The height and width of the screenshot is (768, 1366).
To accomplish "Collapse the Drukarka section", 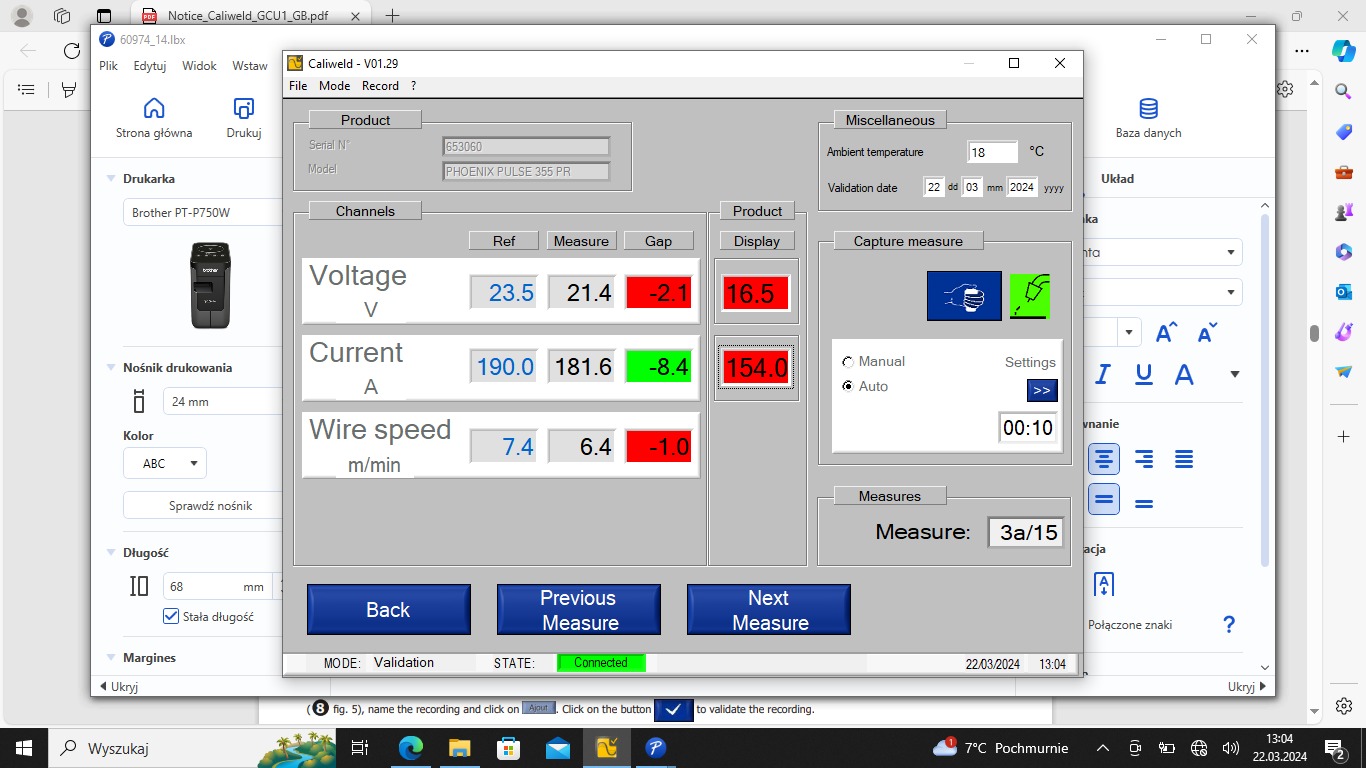I will click(111, 179).
